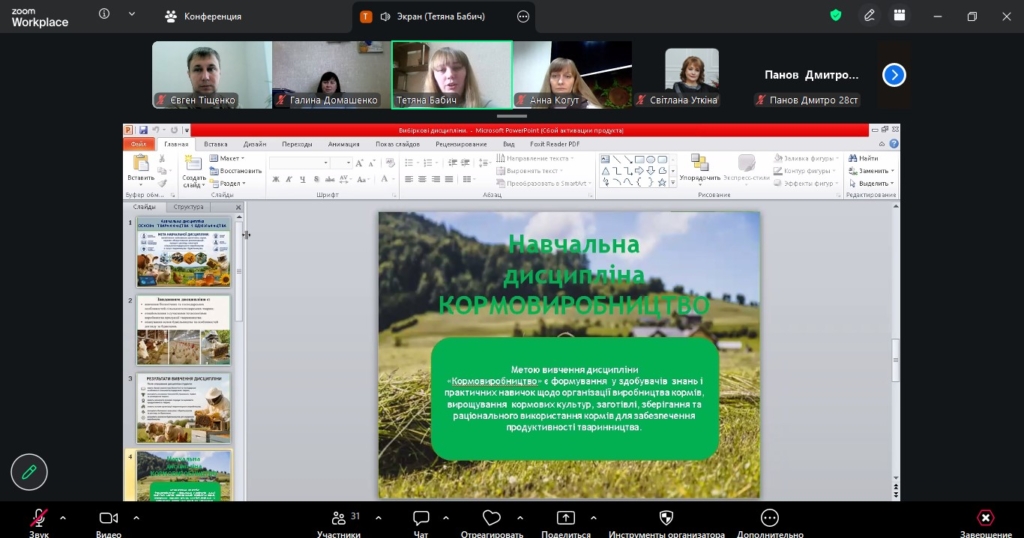This screenshot has height=538, width=1024.
Task: Click the green encryption shield icon
Action: (836, 16)
